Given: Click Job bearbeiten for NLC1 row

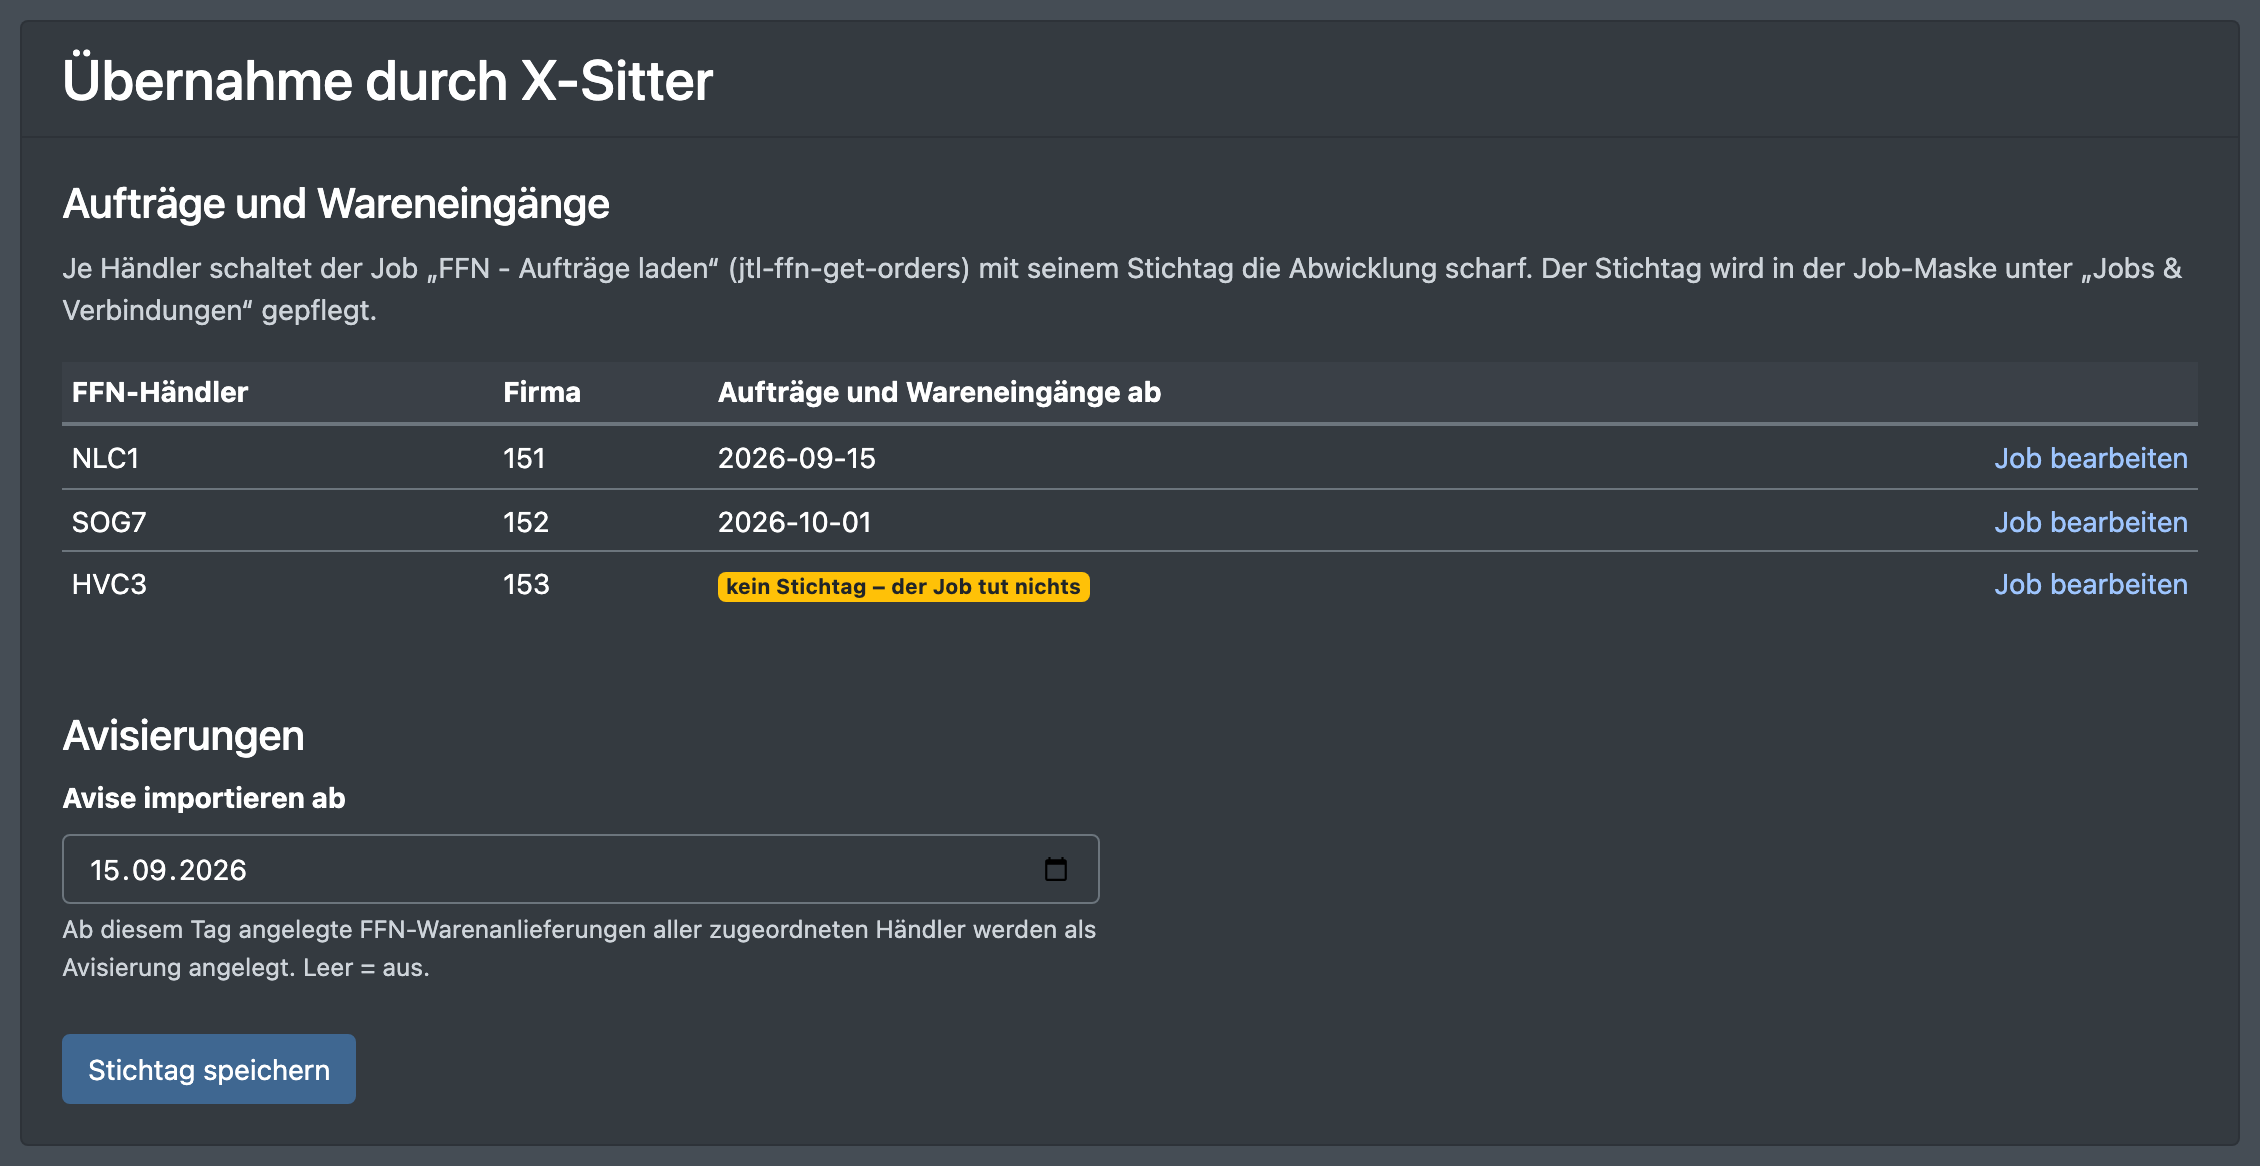Looking at the screenshot, I should 2090,458.
